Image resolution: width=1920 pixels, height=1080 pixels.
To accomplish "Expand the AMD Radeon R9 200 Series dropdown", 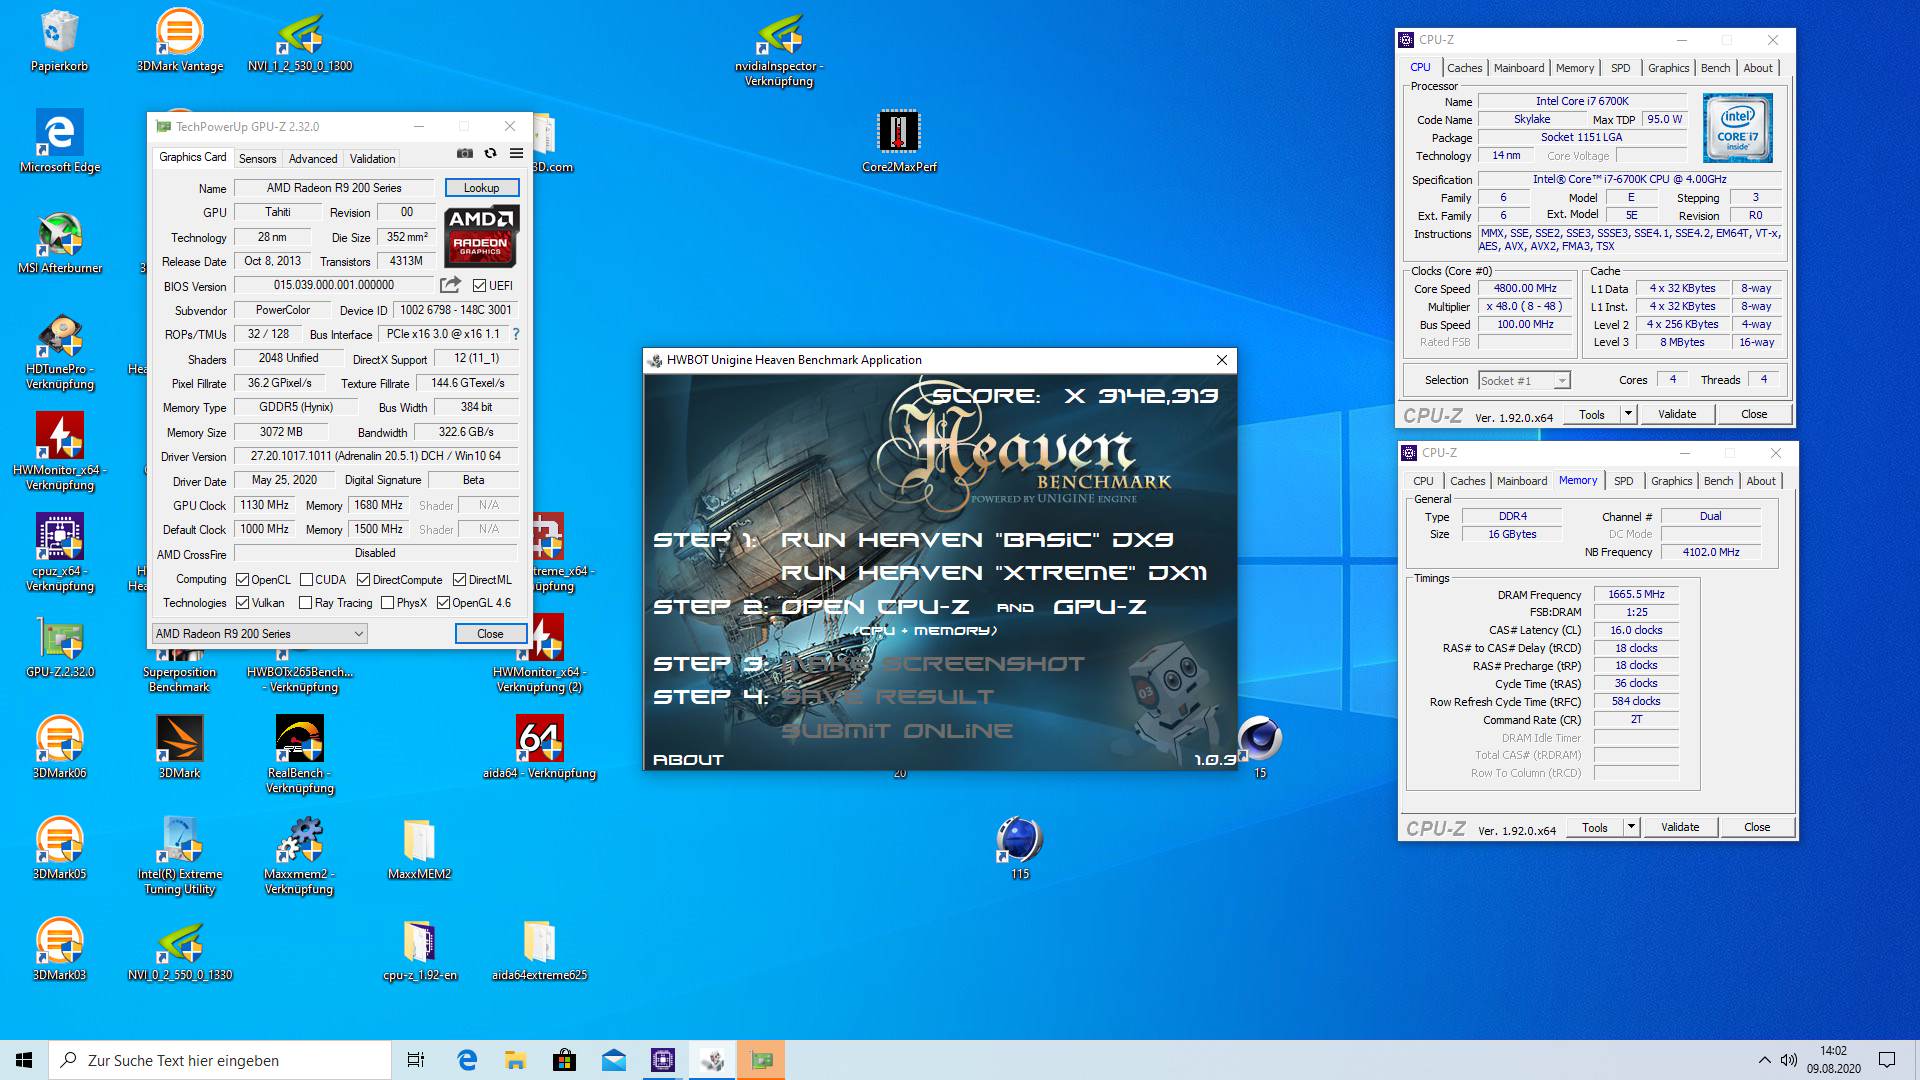I will (x=259, y=634).
